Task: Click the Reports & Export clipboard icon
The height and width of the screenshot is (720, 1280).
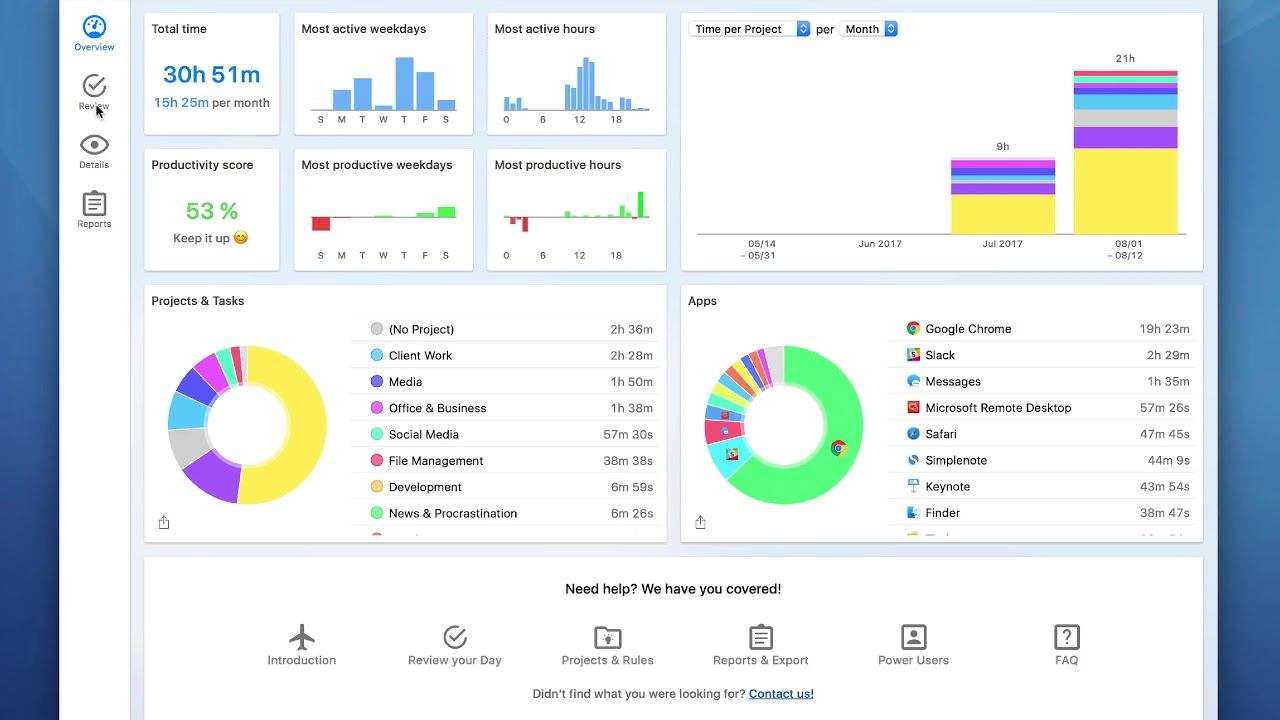Action: tap(761, 637)
